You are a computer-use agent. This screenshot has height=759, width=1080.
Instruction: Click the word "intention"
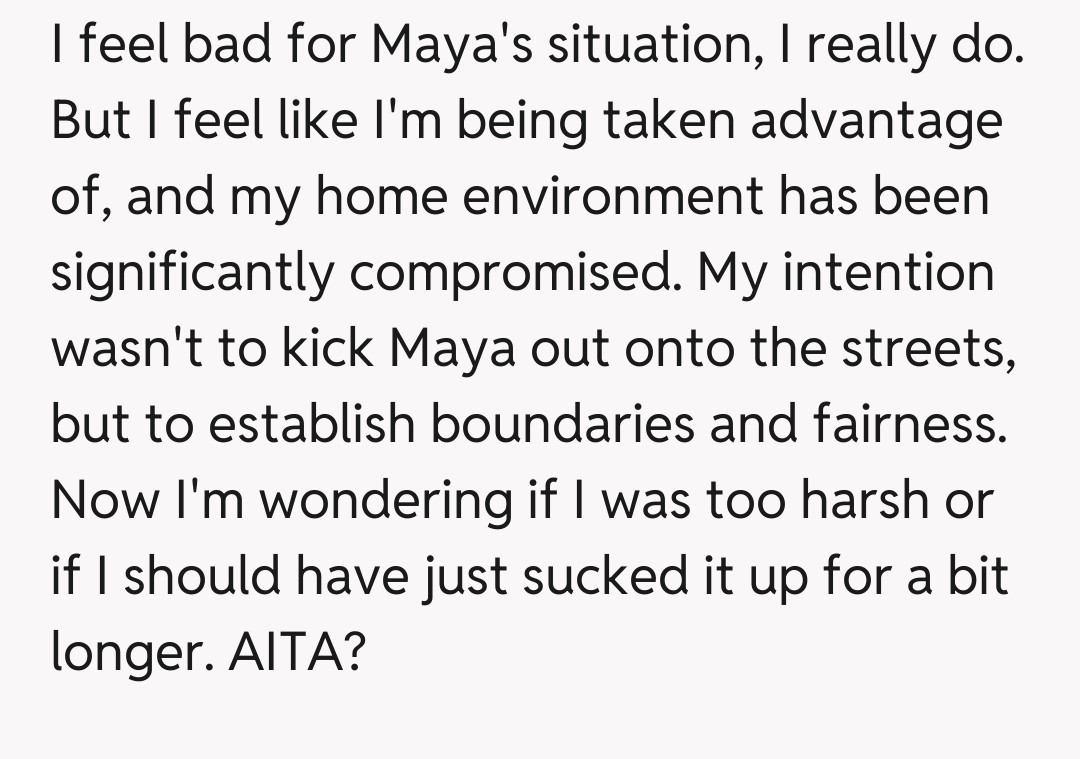pyautogui.click(x=888, y=274)
